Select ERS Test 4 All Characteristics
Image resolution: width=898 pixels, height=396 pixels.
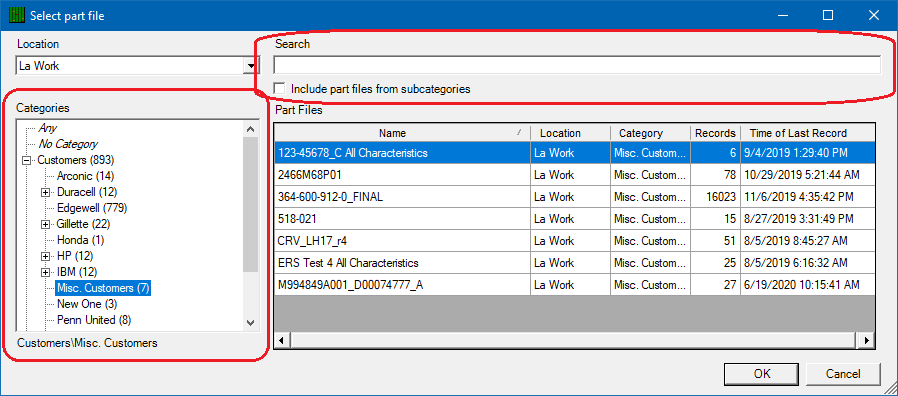pyautogui.click(x=348, y=263)
